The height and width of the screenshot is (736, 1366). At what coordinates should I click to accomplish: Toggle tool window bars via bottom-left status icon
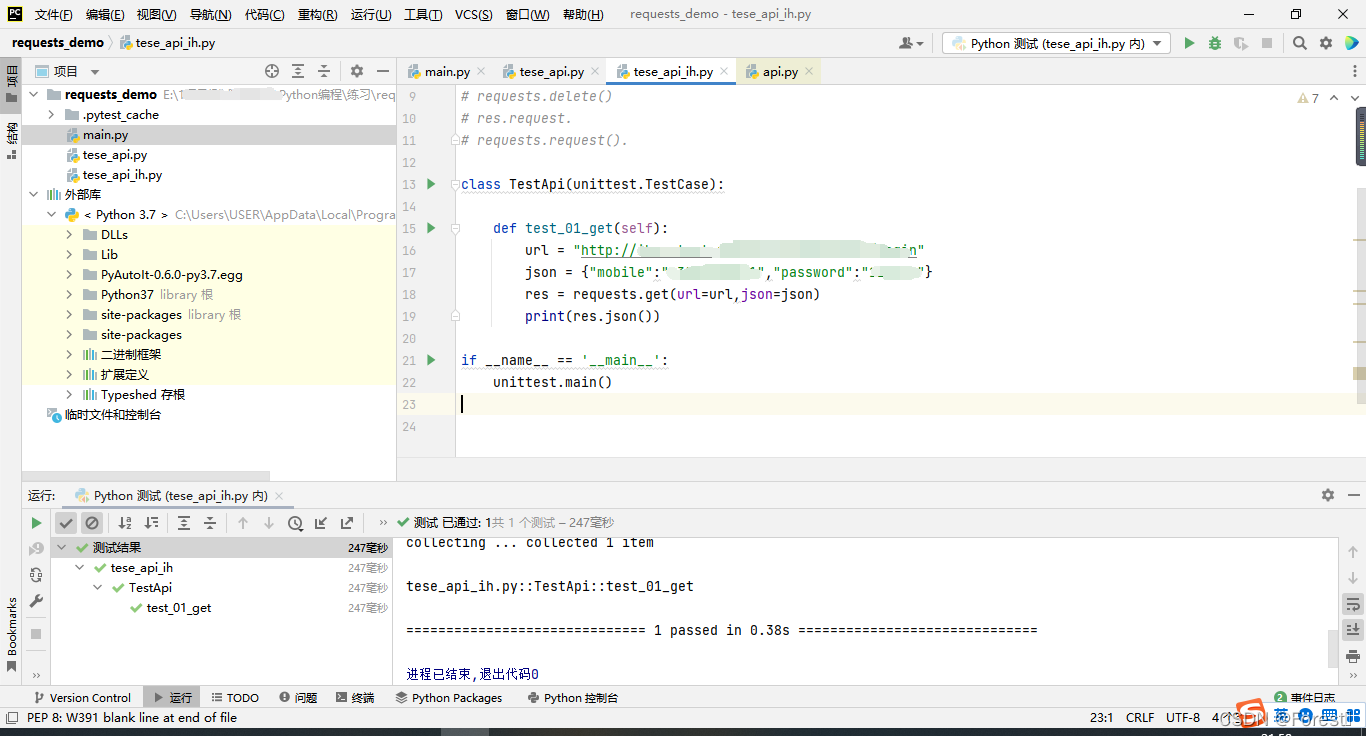click(x=11, y=717)
